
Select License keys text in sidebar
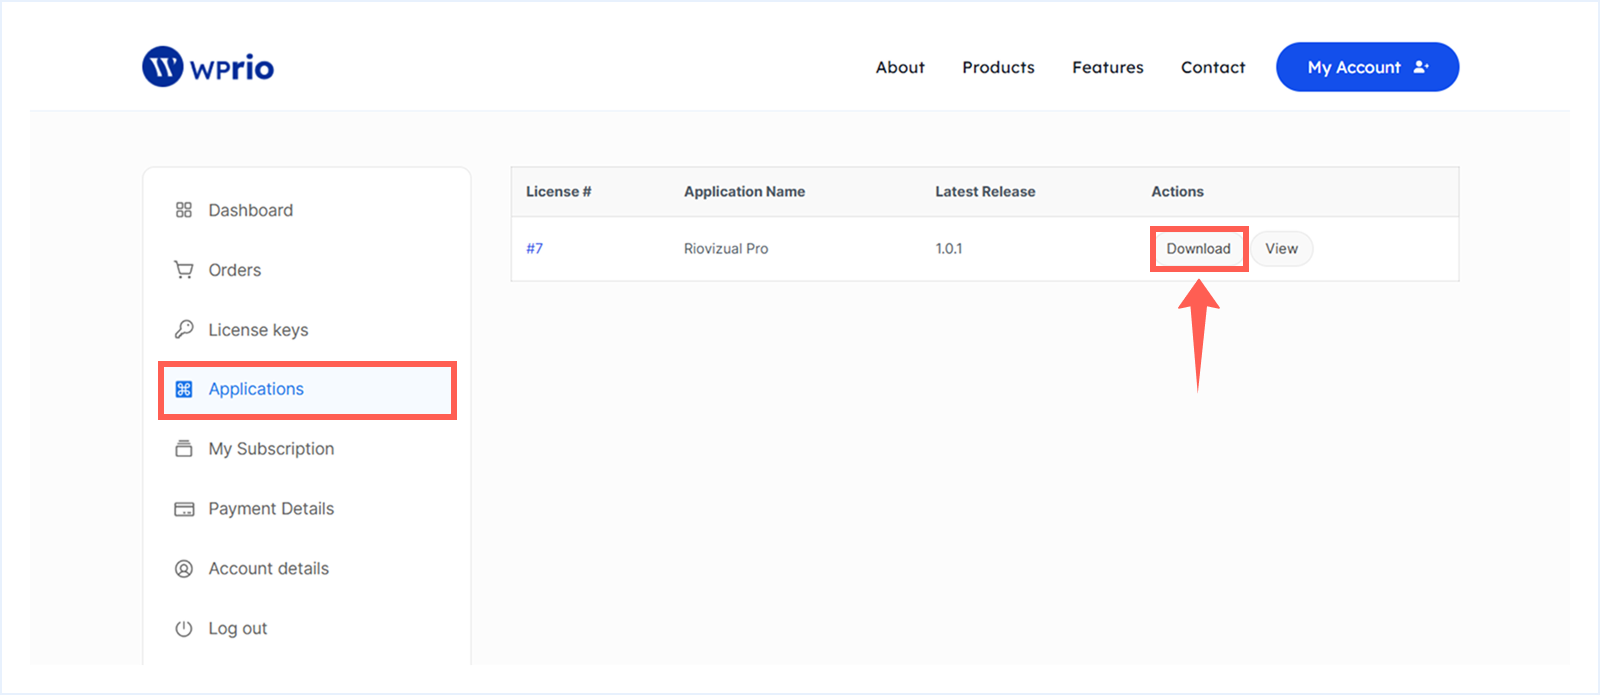click(258, 330)
